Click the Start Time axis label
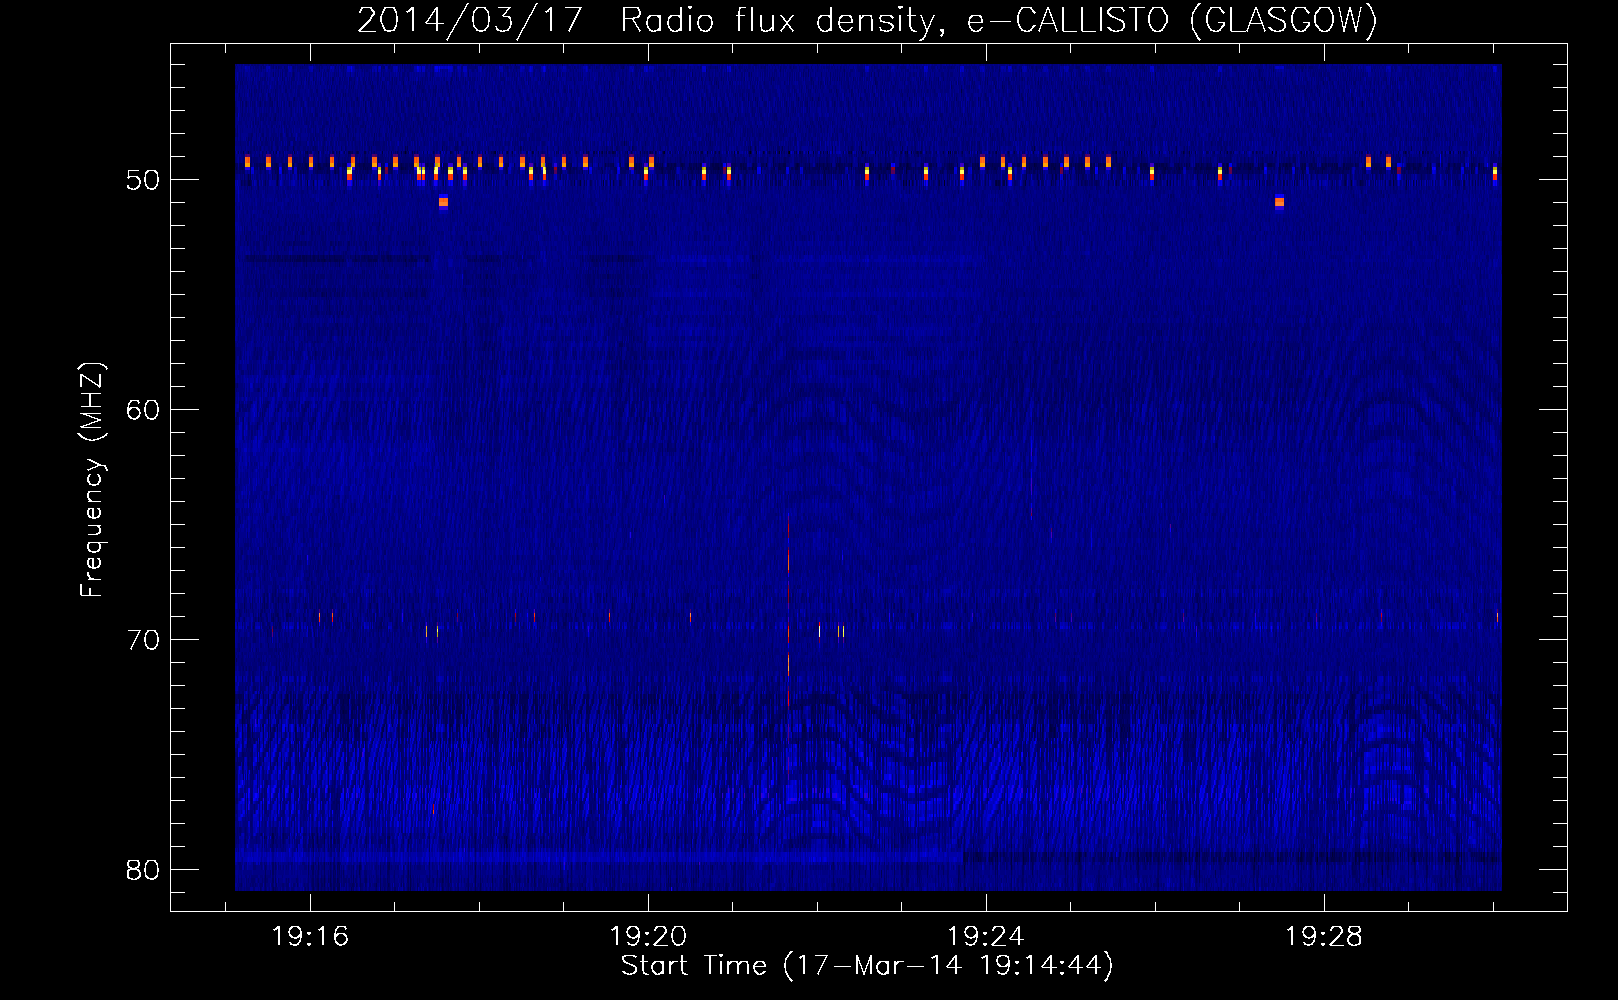 pos(867,966)
